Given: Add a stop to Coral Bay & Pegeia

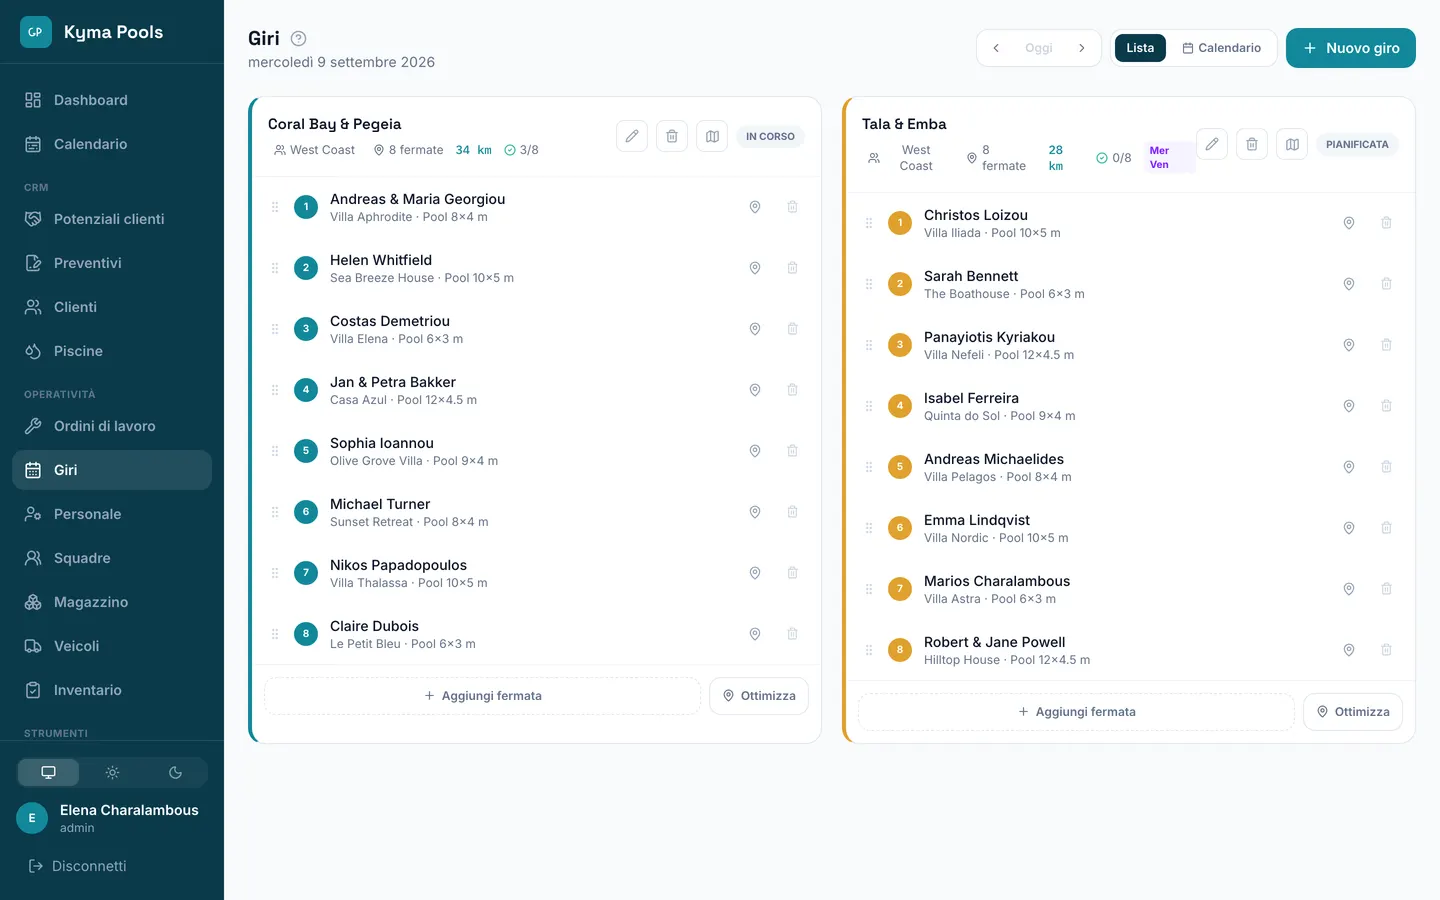Looking at the screenshot, I should pos(482,696).
